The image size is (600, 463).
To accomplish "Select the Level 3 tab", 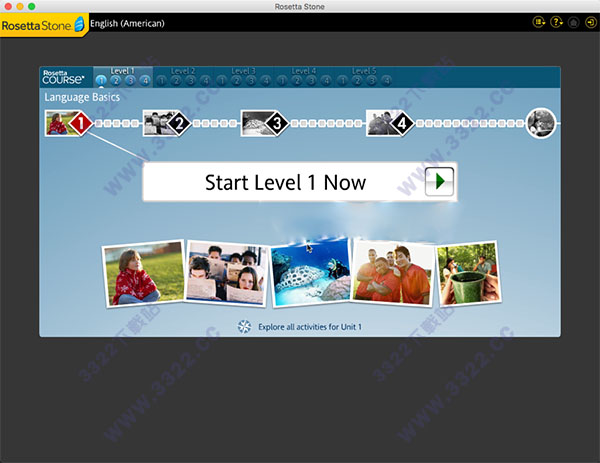I will click(243, 71).
